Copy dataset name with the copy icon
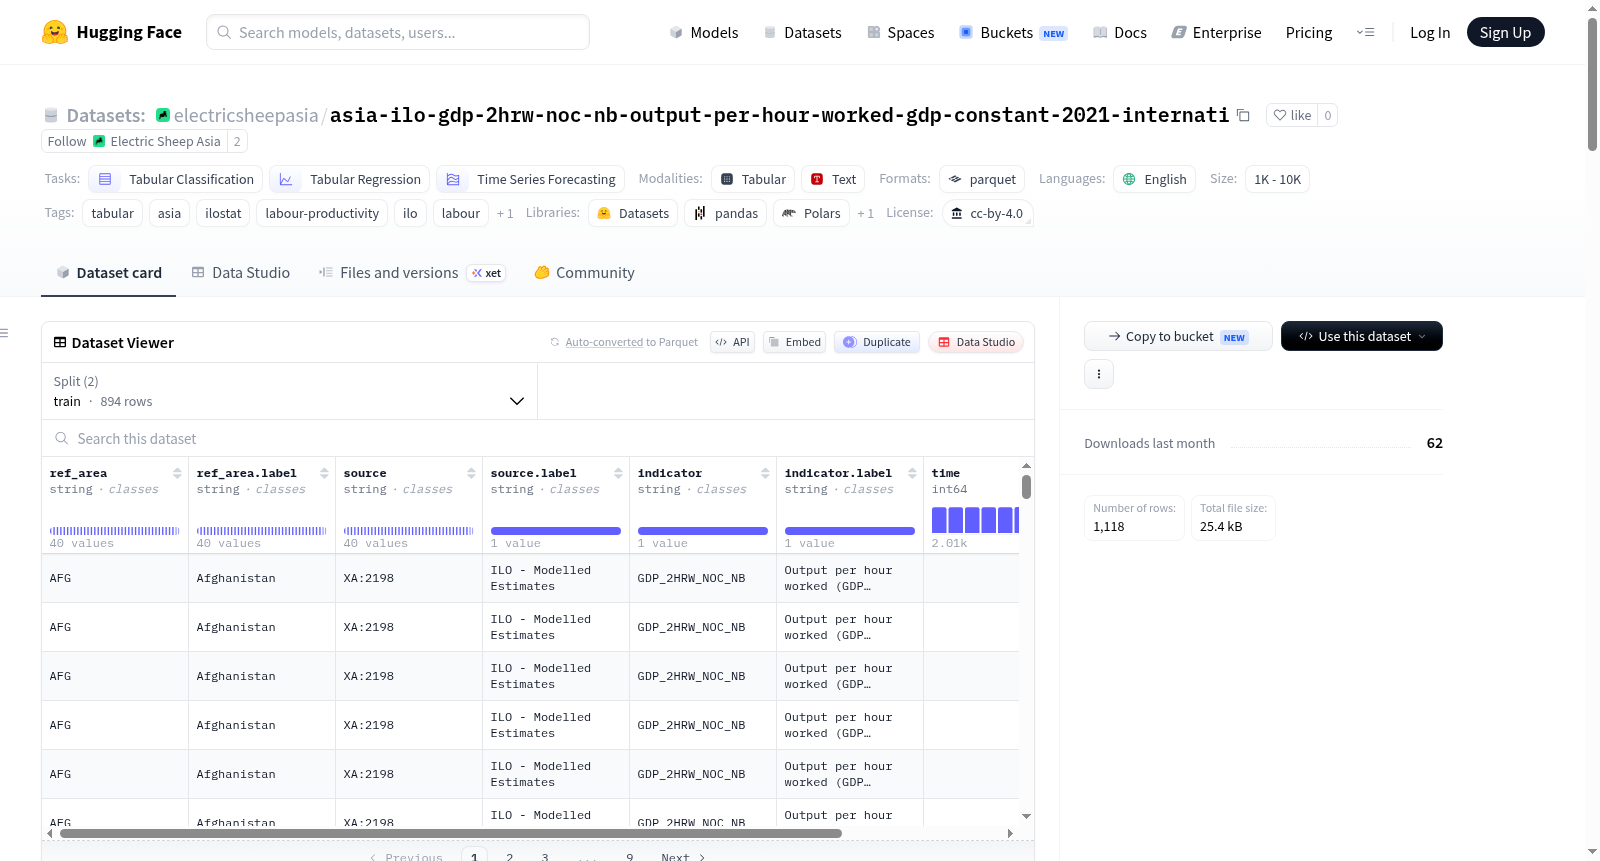Screen dimensions: 1600x861 pos(1243,115)
